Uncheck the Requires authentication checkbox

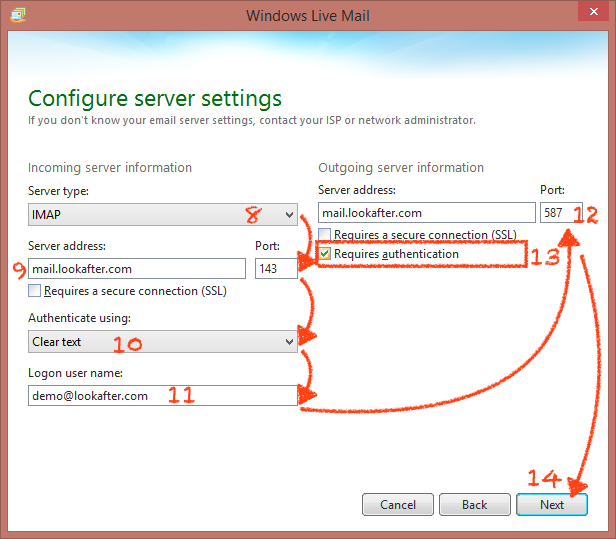point(325,255)
